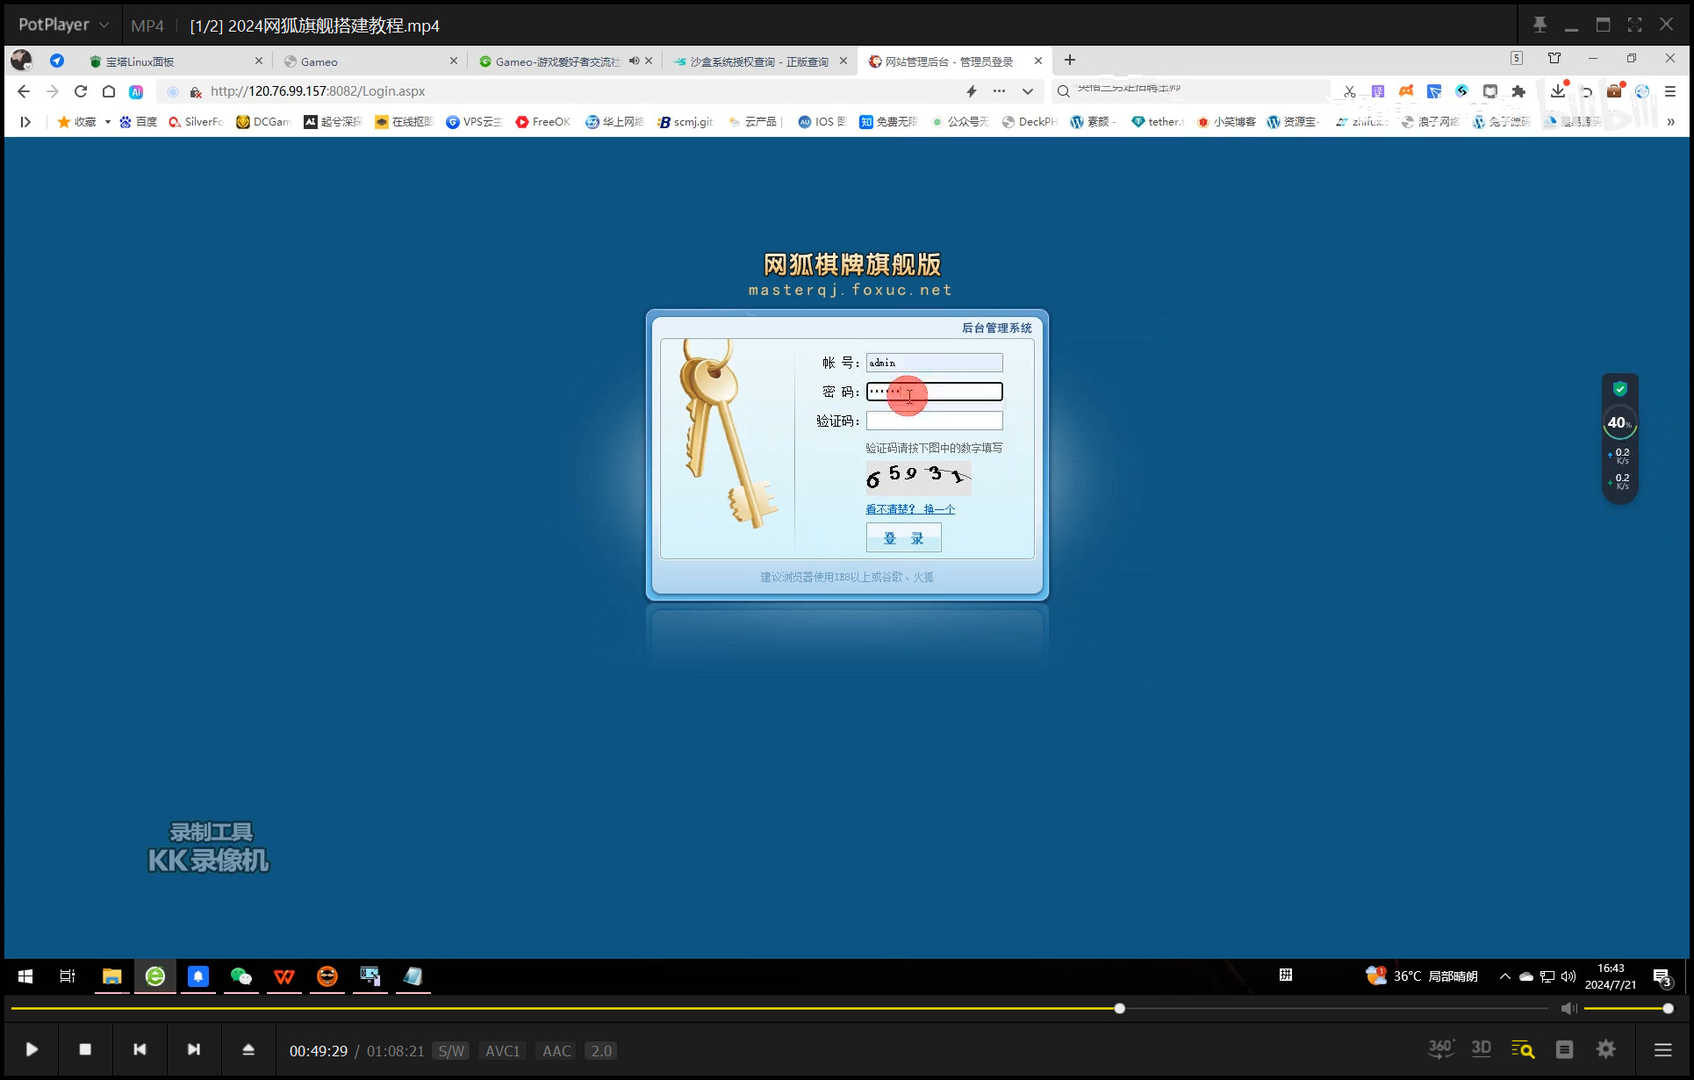Image resolution: width=1694 pixels, height=1080 pixels.
Task: Select the 360° video mode icon
Action: (1440, 1048)
